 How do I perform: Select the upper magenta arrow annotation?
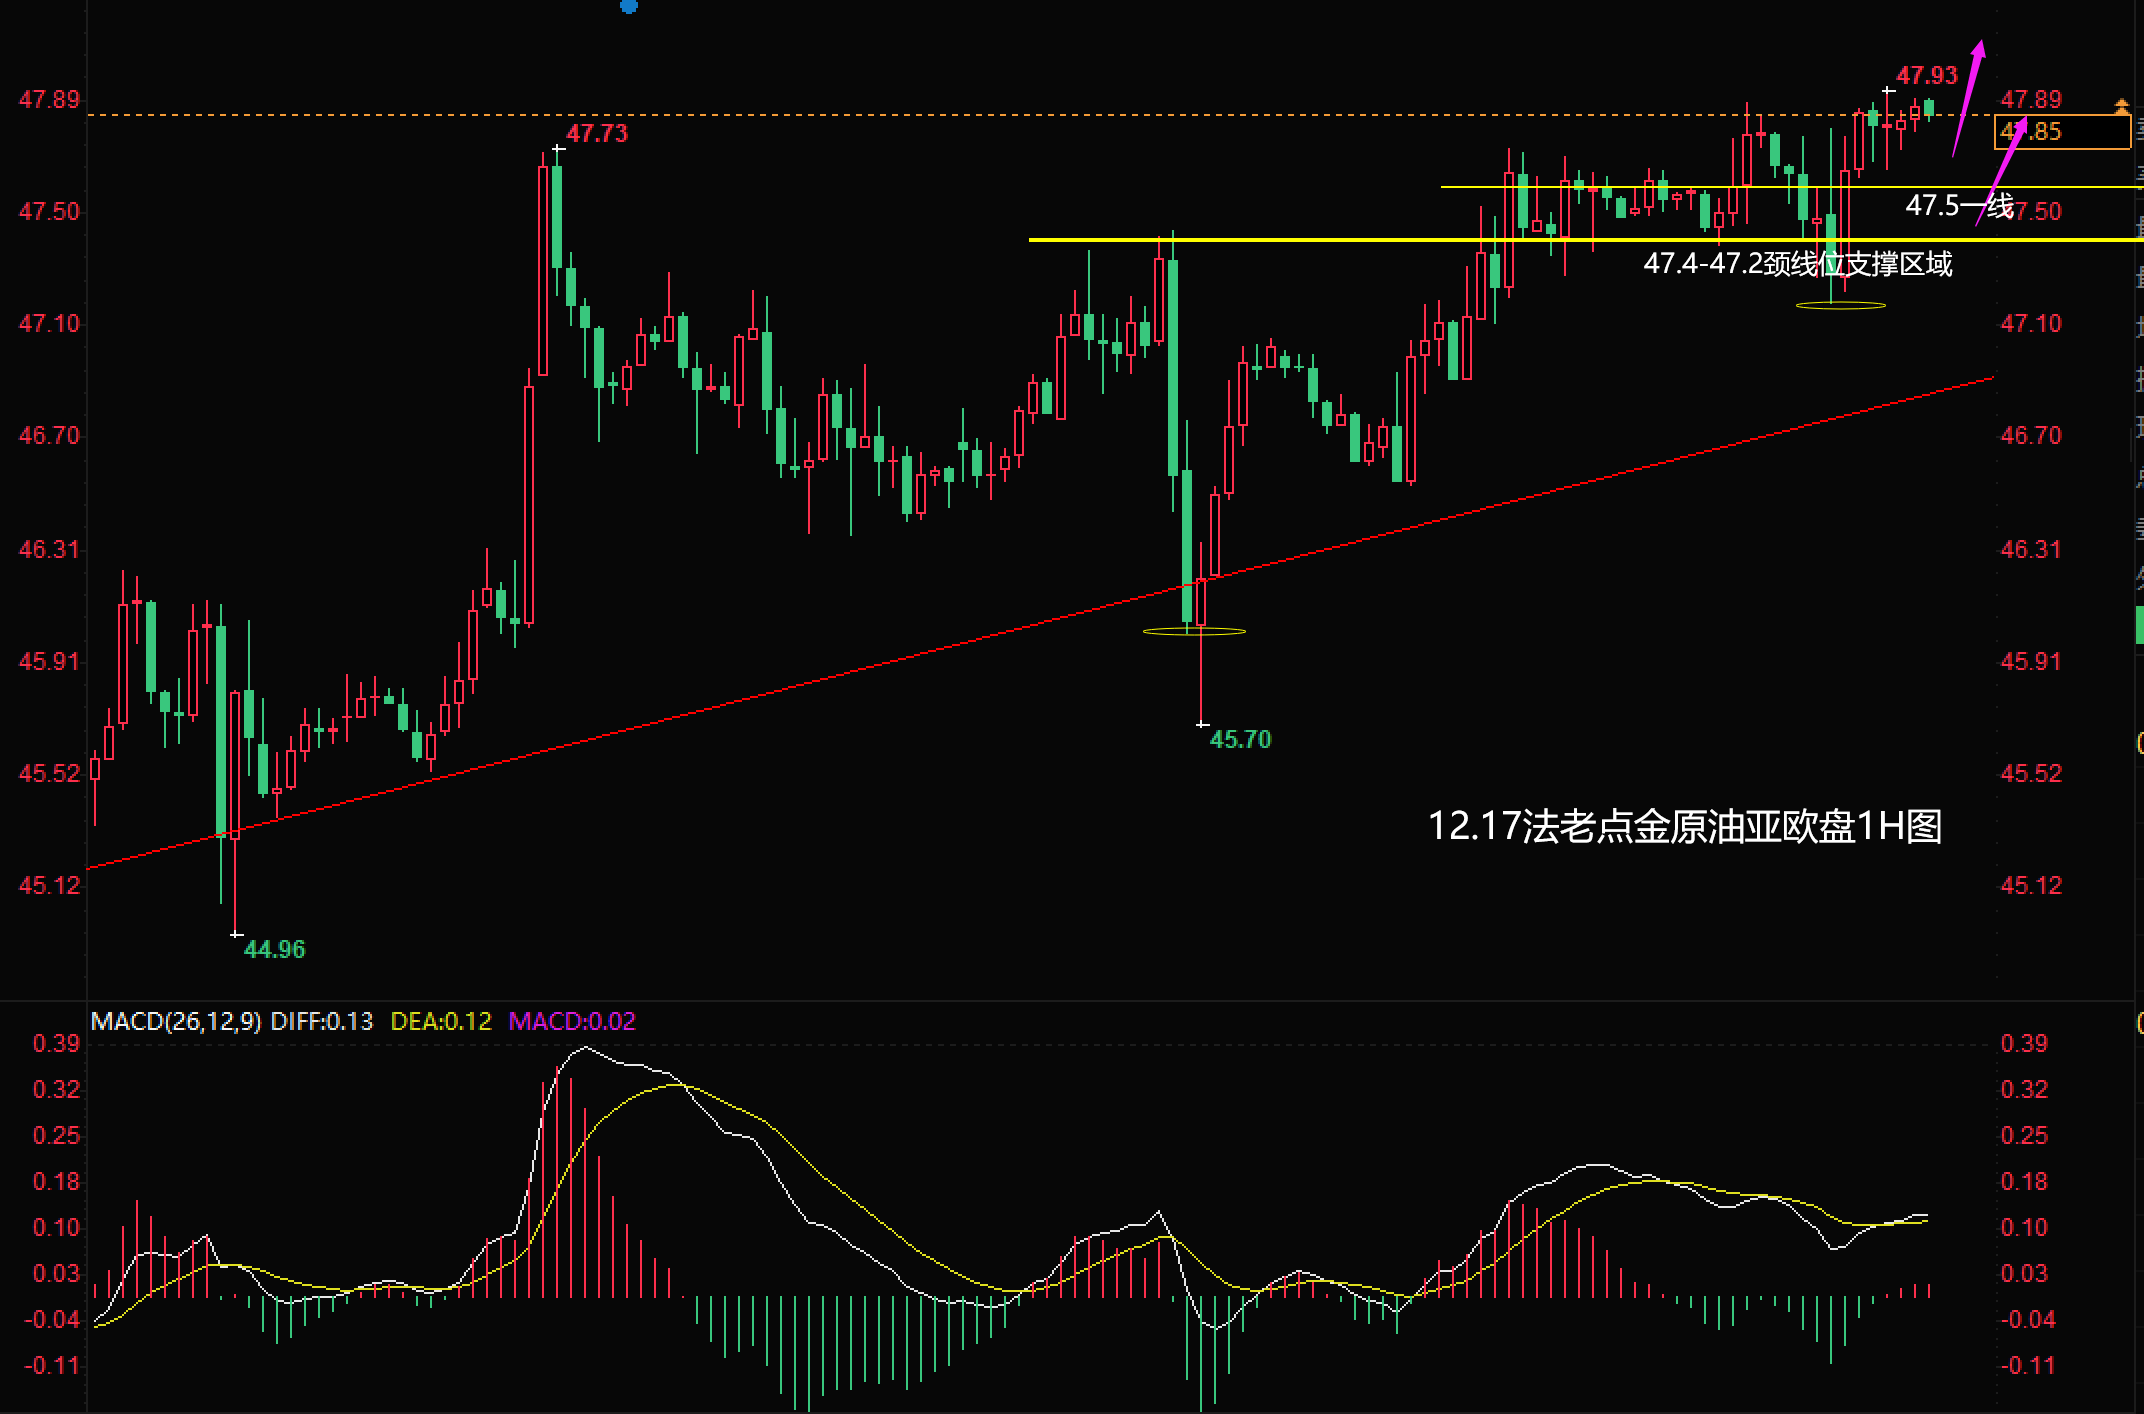(x=1969, y=97)
